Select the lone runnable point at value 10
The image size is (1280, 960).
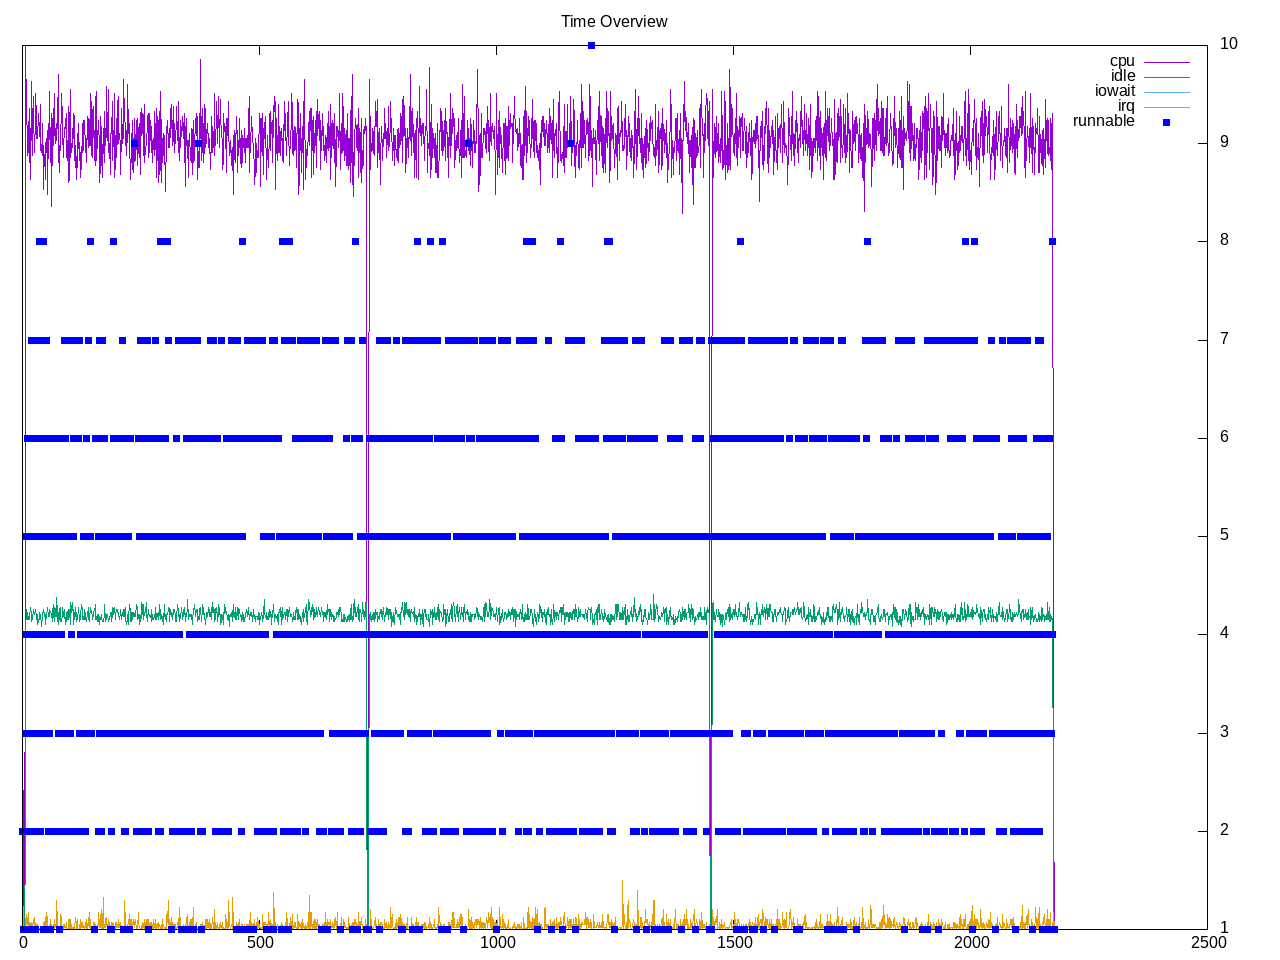coord(591,45)
